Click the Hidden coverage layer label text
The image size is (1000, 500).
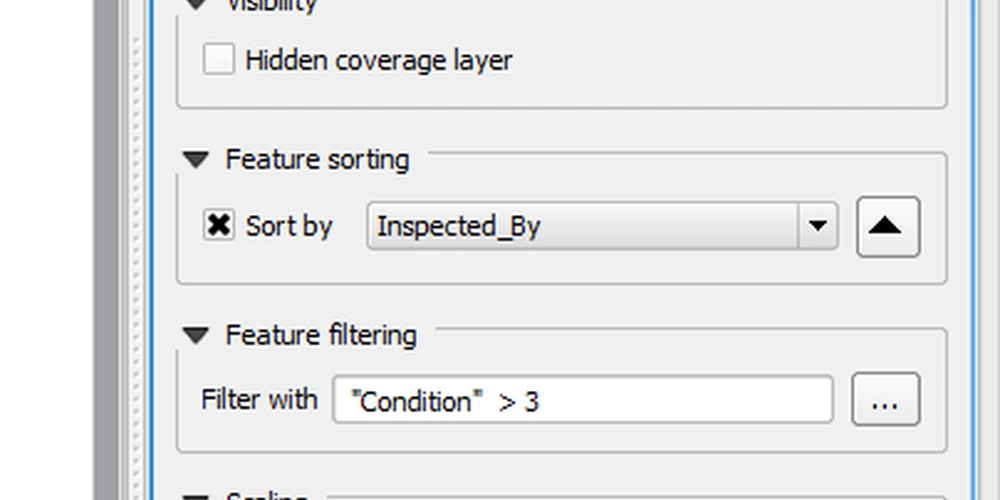pos(379,61)
